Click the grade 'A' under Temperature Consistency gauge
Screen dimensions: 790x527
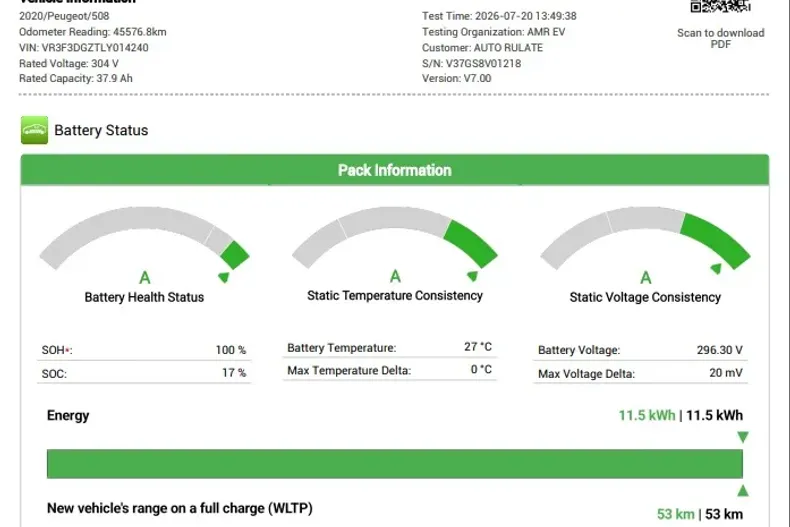click(x=396, y=276)
